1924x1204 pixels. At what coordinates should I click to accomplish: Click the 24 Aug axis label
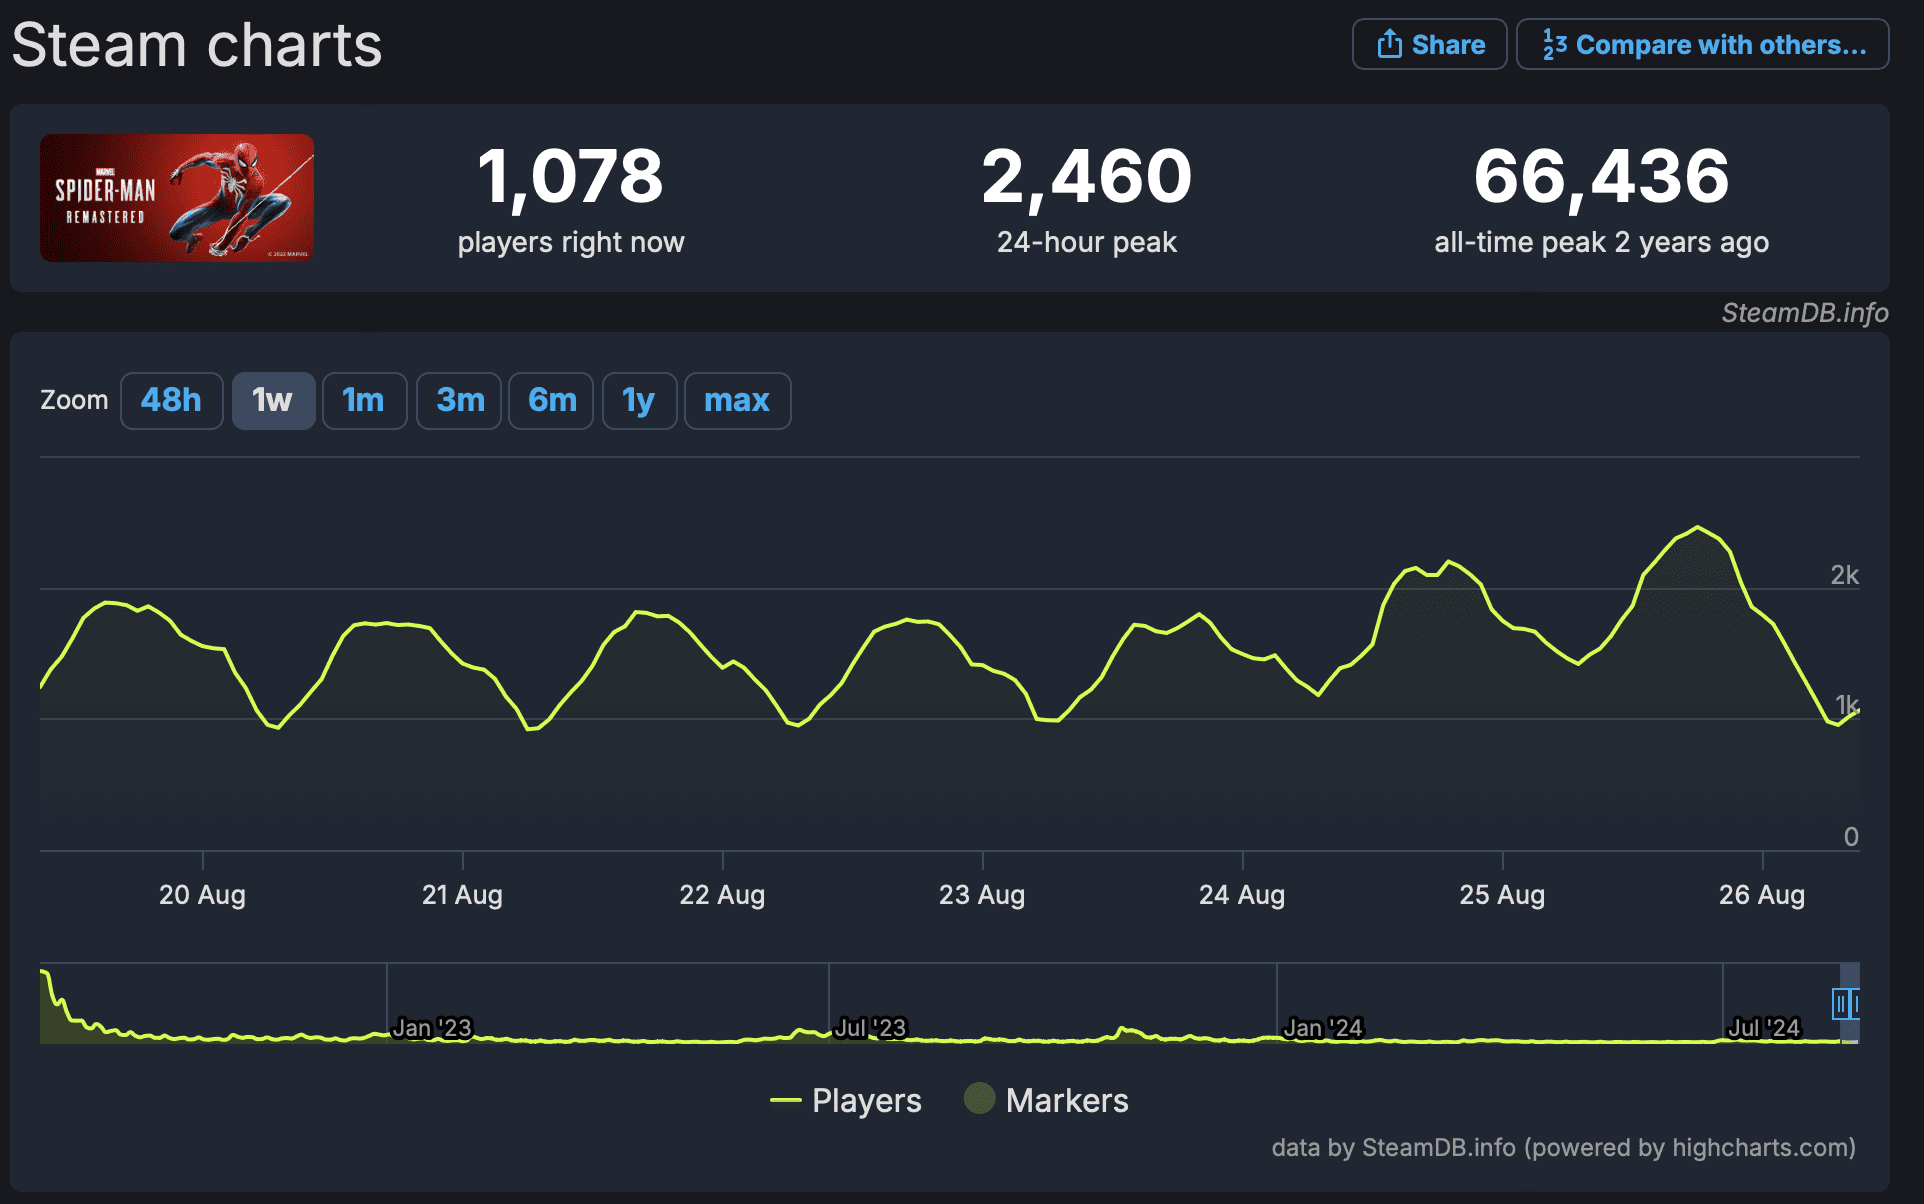coord(1242,894)
